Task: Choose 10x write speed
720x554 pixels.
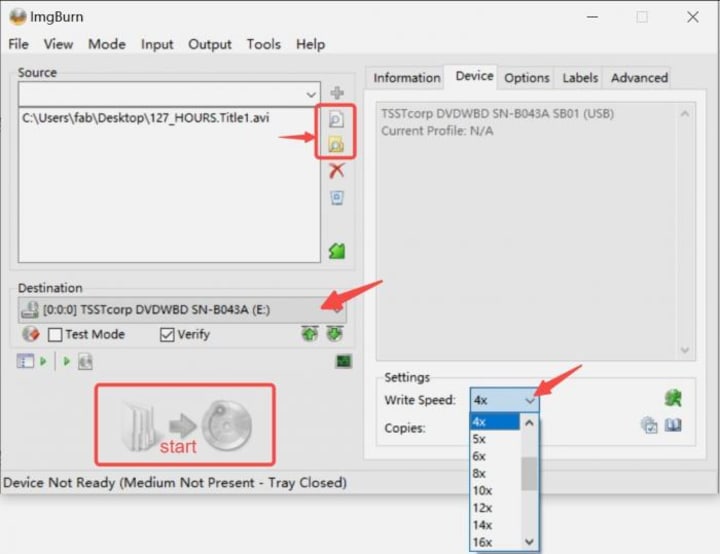Action: (495, 491)
